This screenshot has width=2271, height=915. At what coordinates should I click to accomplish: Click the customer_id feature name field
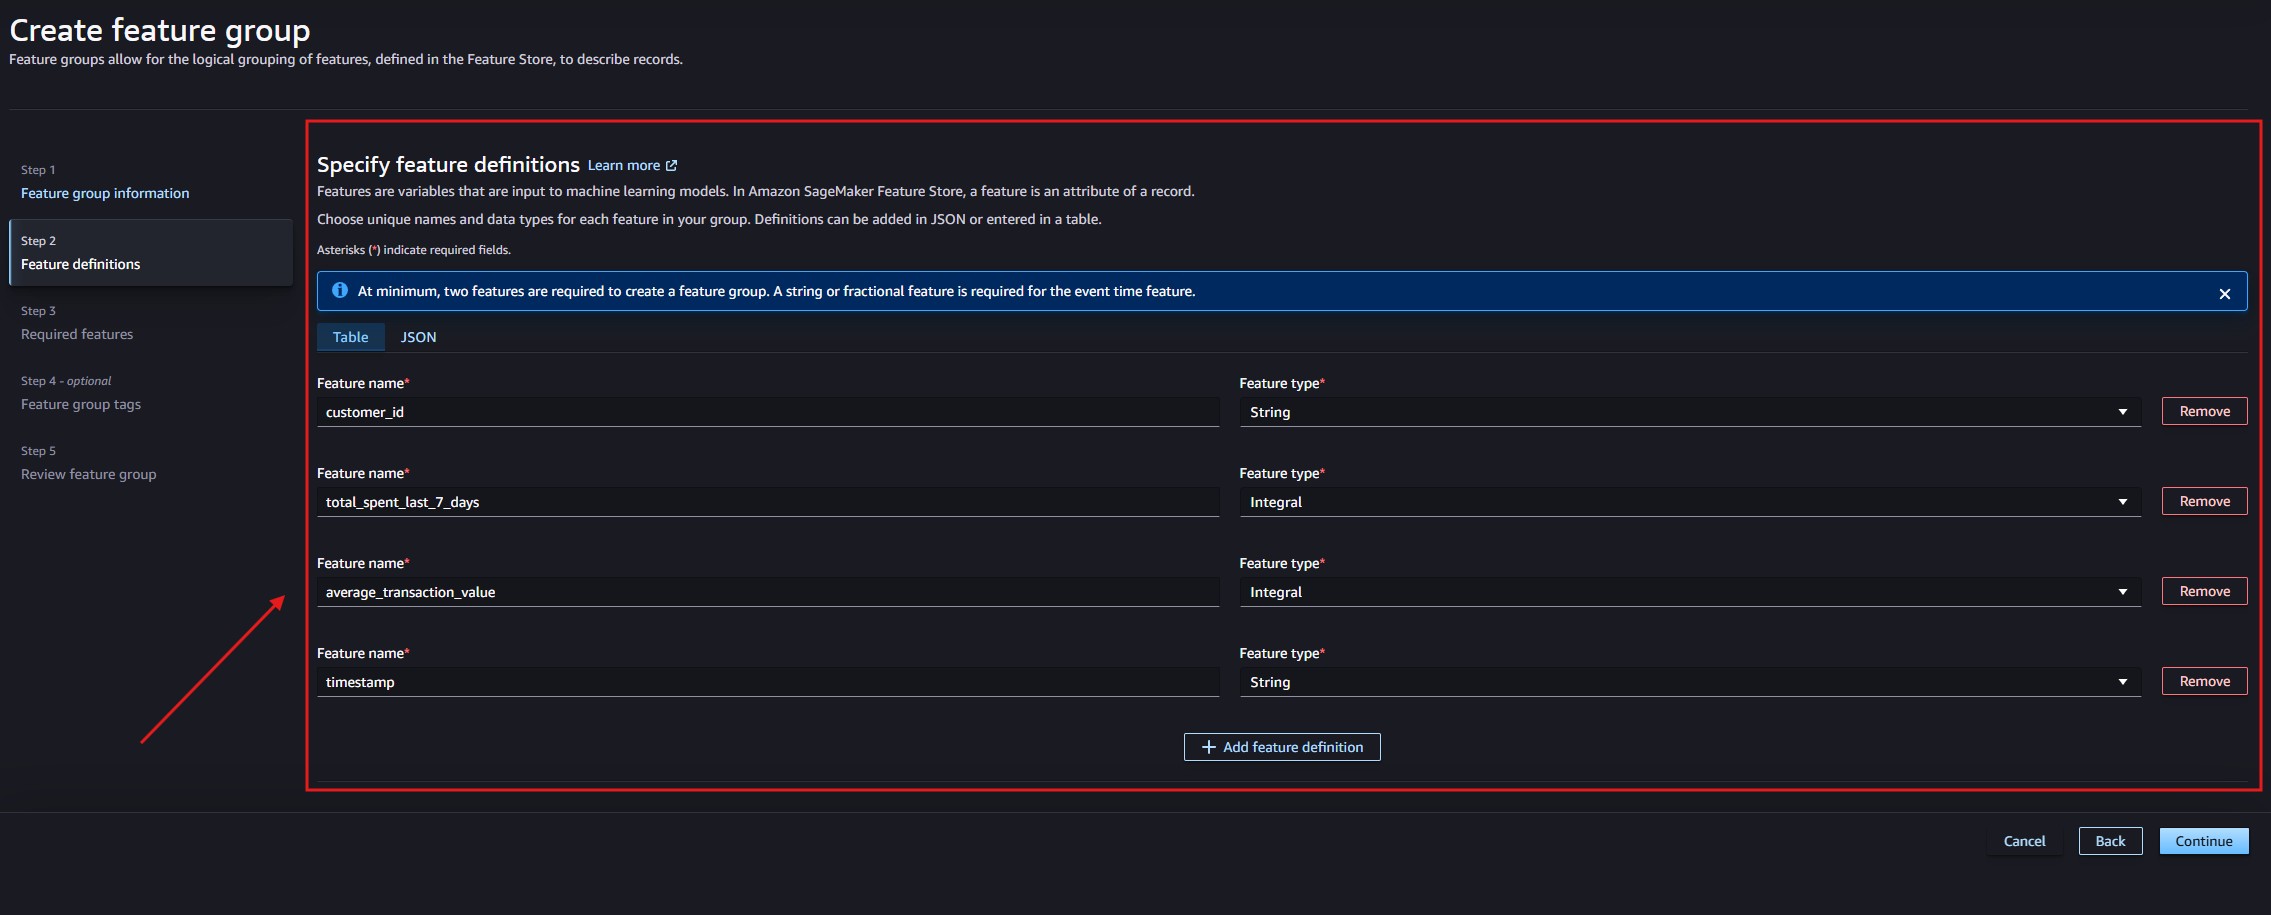pos(767,412)
